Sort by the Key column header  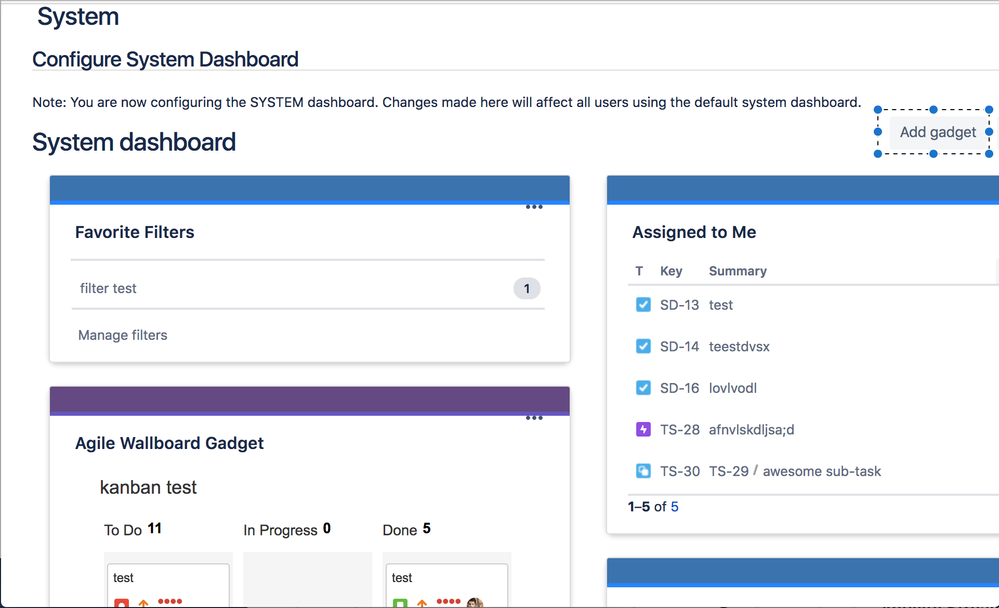670,271
